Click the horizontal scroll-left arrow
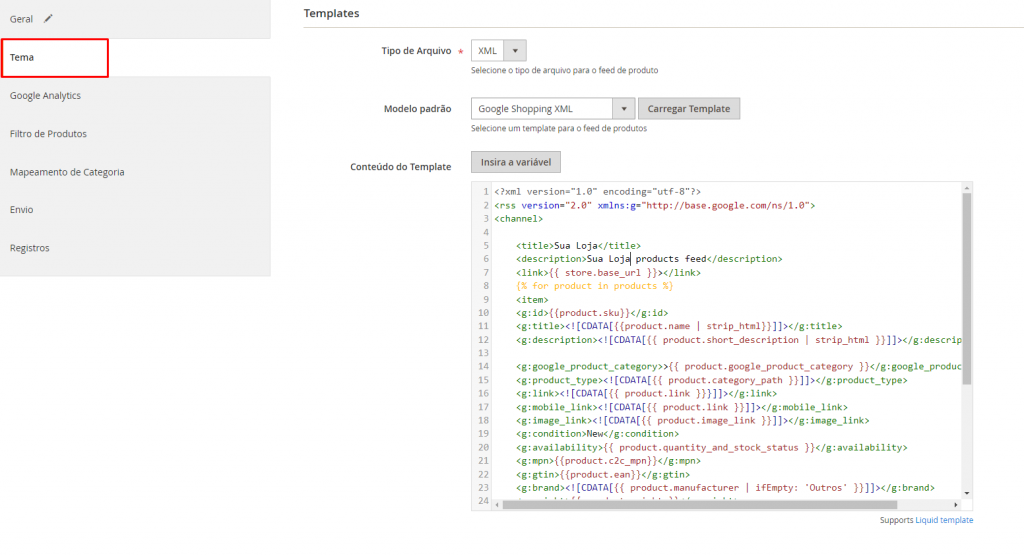This screenshot has width=1024, height=556. [x=497, y=504]
